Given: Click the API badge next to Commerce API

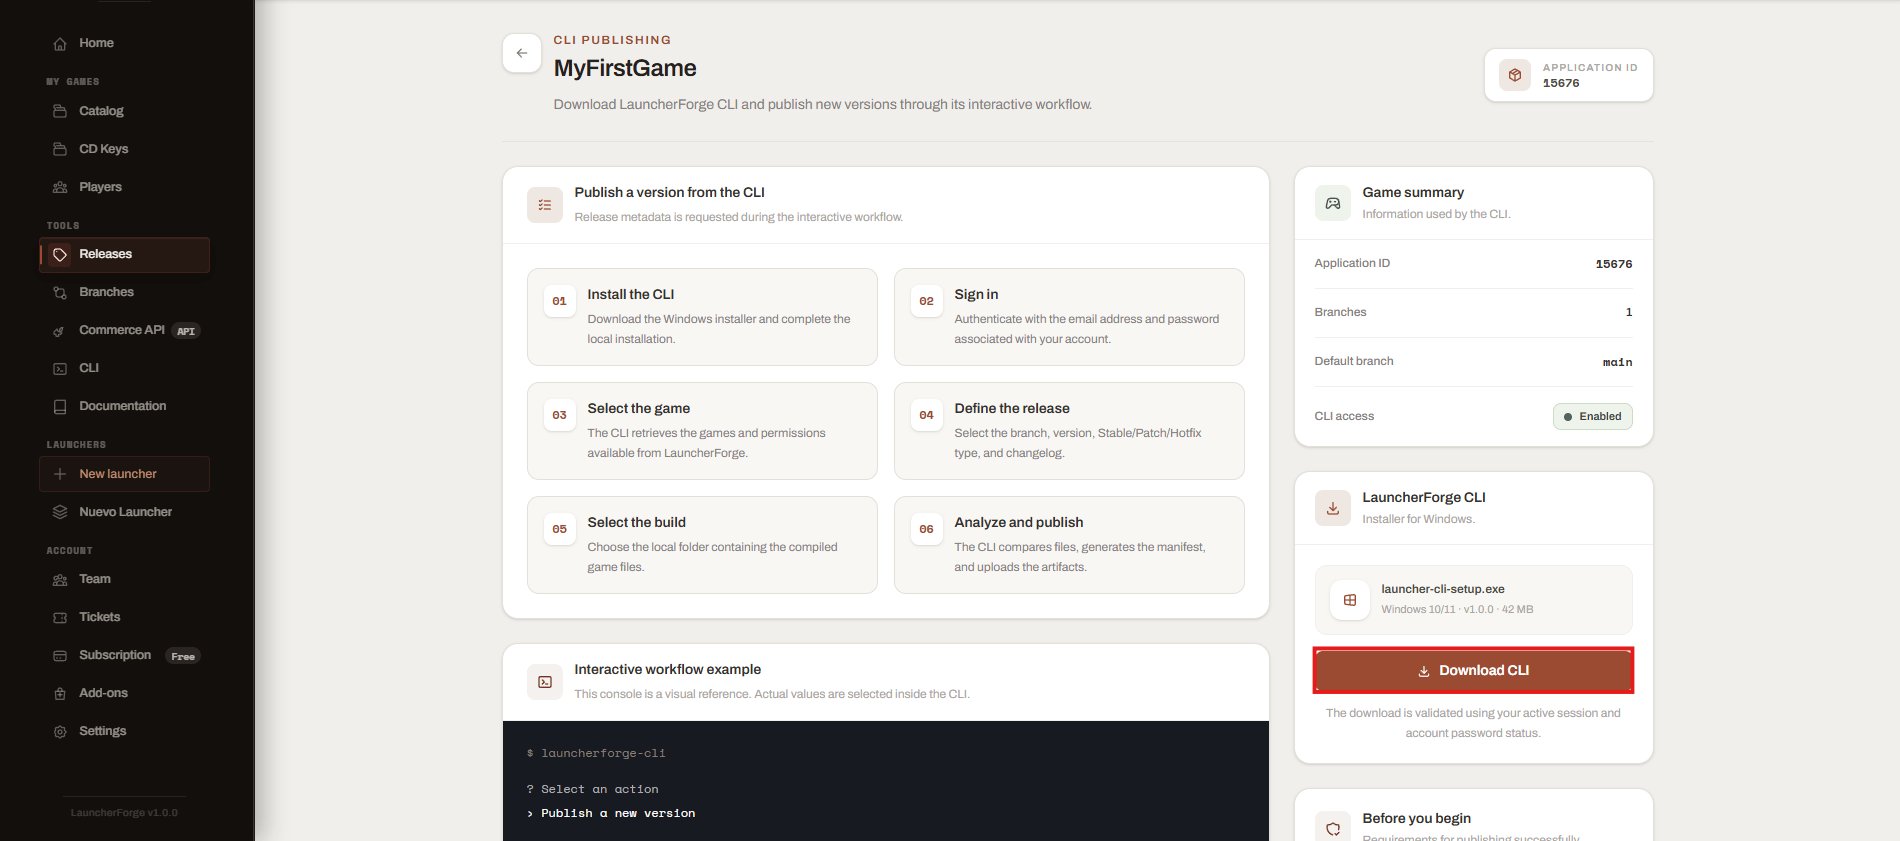Looking at the screenshot, I should point(186,332).
